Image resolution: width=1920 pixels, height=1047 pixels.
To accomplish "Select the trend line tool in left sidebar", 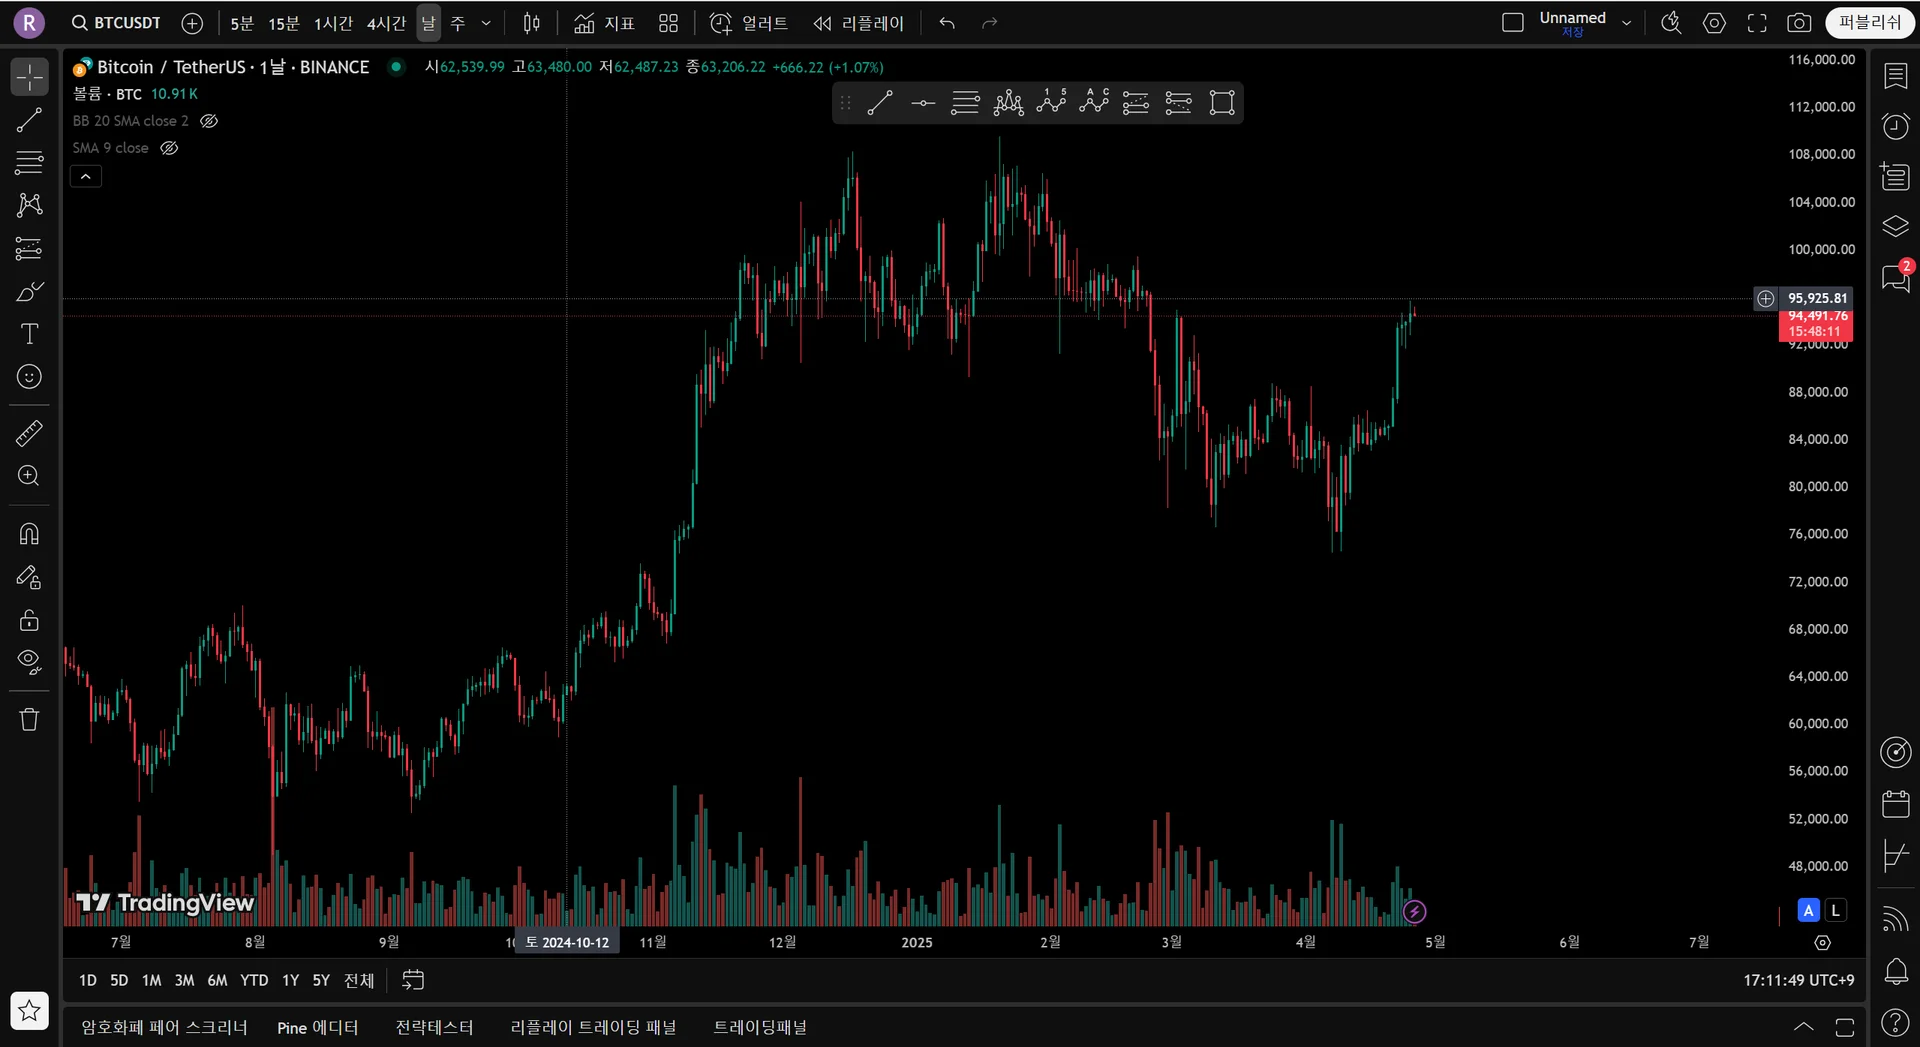I will [x=29, y=120].
